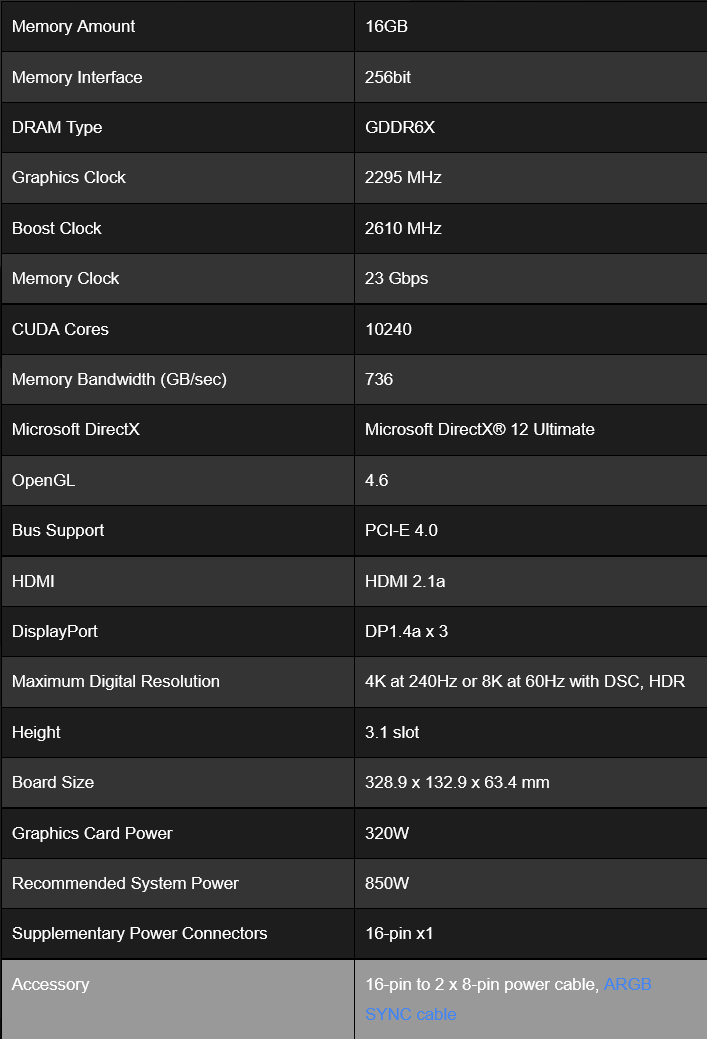707x1039 pixels.
Task: Click the Microsoft DirectX 12 Ultimate text
Action: (x=480, y=430)
